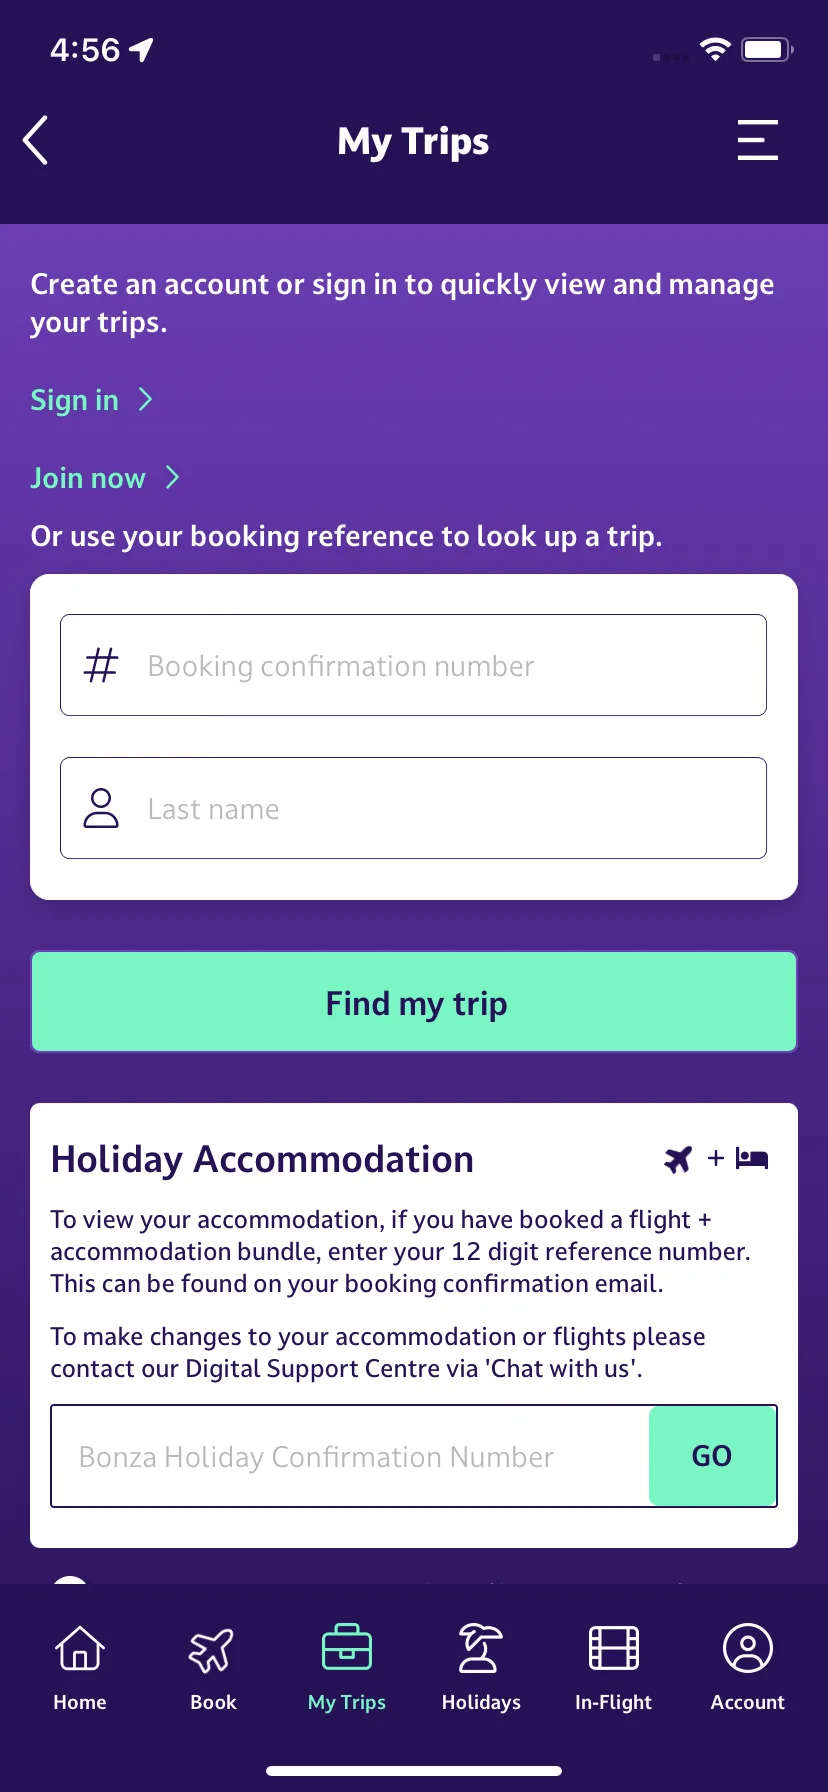Tap the My Trips briefcase icon
This screenshot has height=1792, width=828.
click(x=347, y=1648)
